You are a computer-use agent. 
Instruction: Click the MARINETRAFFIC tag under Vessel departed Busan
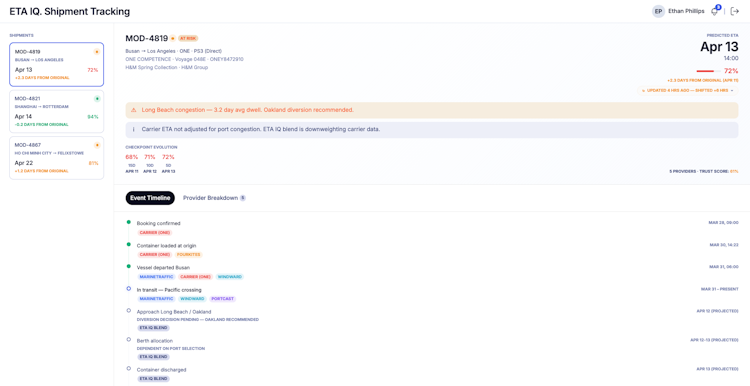(156, 277)
